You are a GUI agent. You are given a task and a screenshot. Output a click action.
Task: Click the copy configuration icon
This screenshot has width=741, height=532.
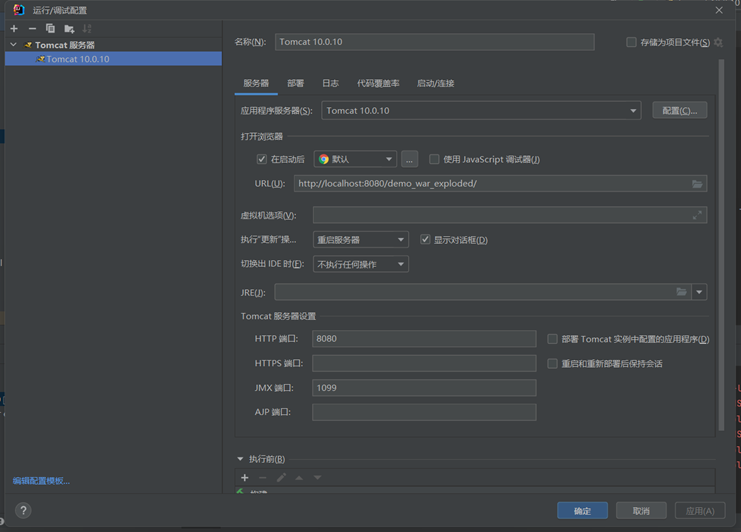50,29
